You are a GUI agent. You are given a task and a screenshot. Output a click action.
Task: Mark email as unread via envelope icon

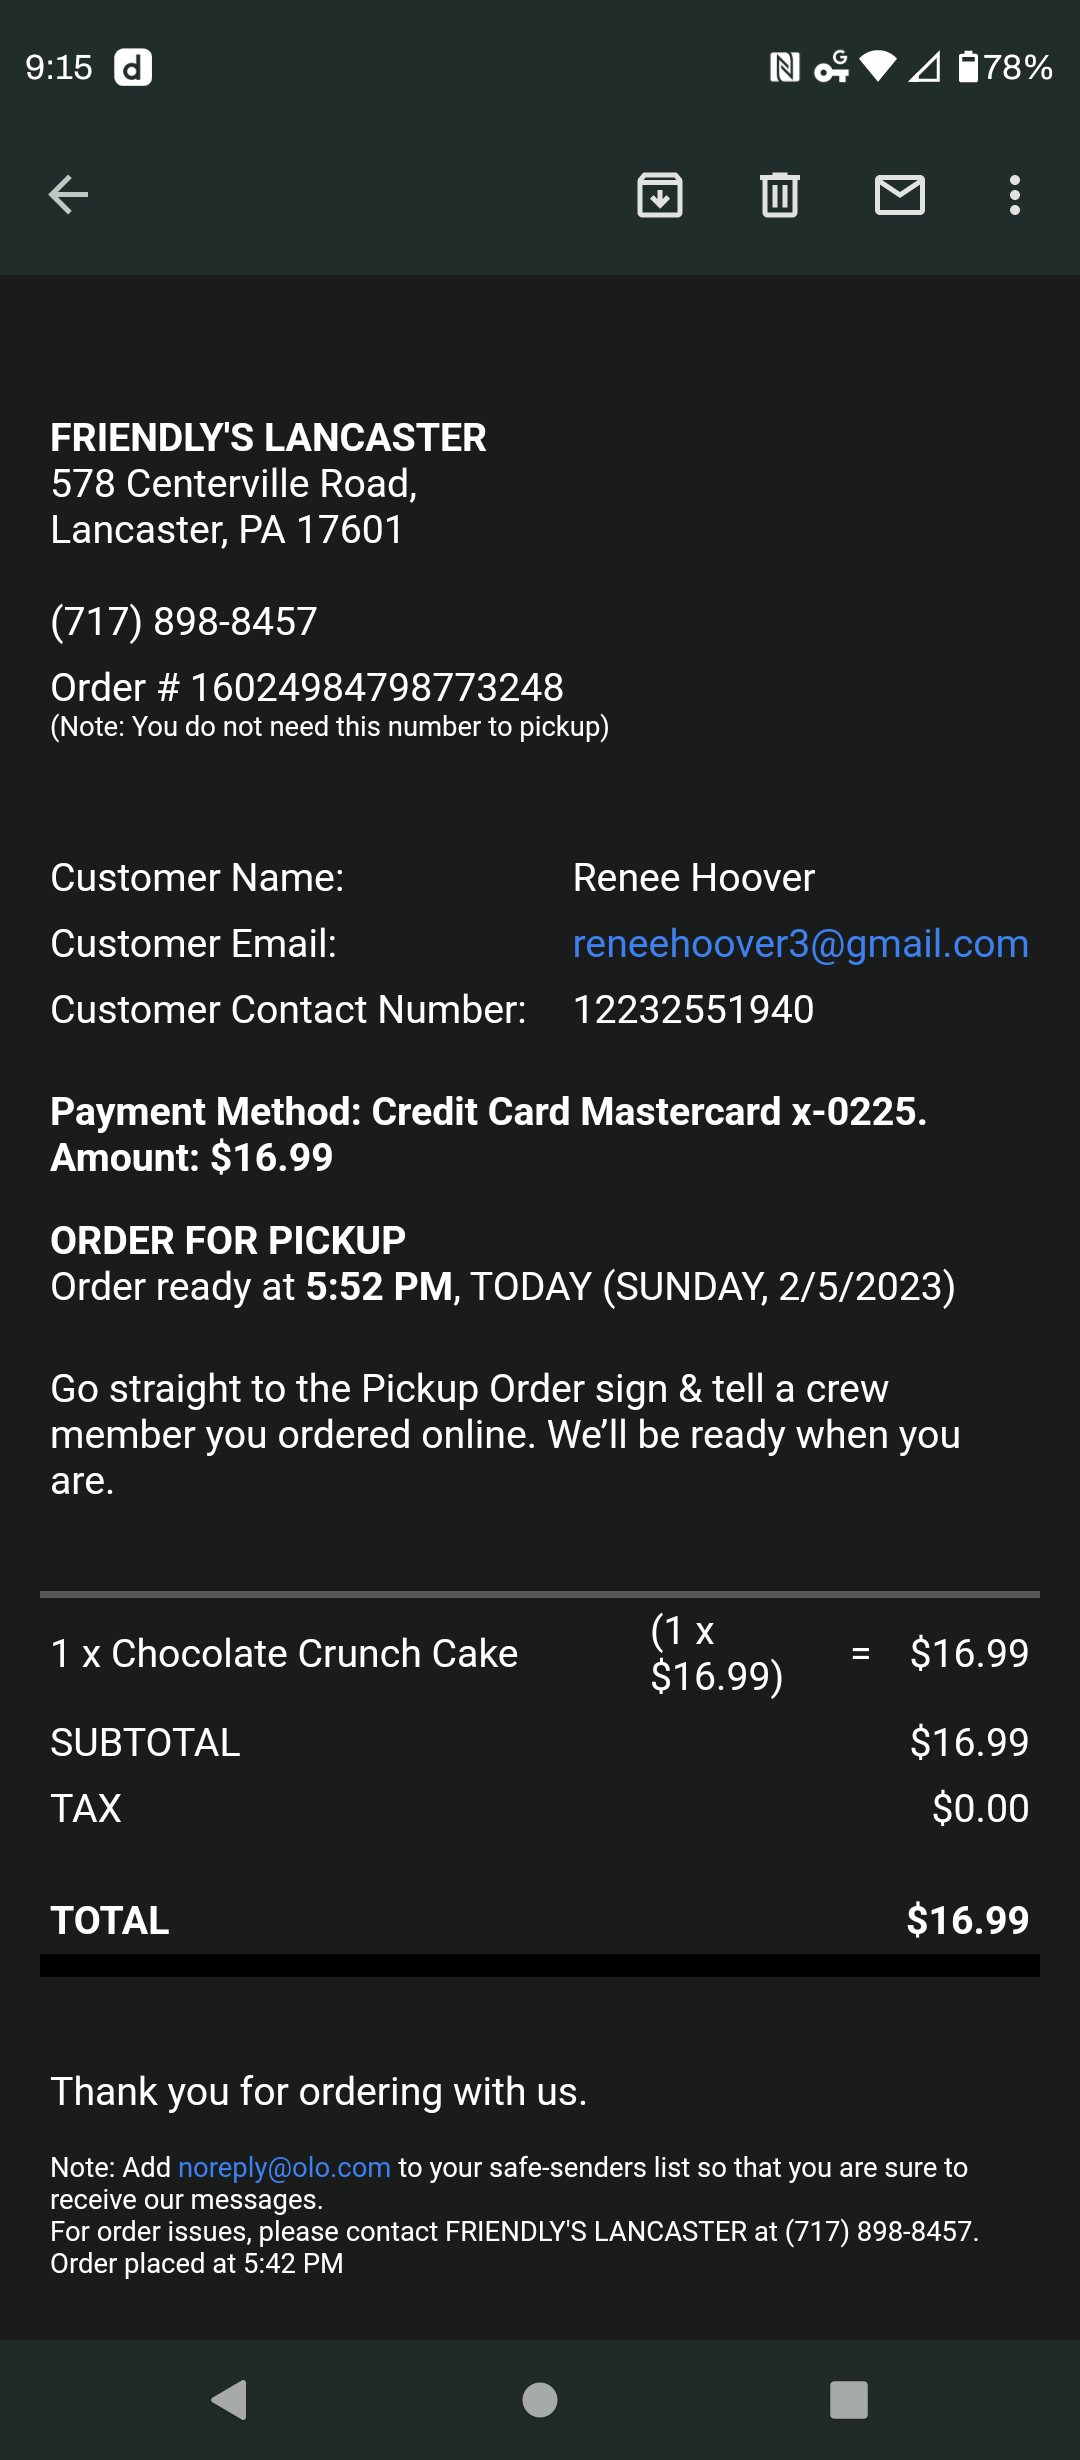(x=900, y=195)
